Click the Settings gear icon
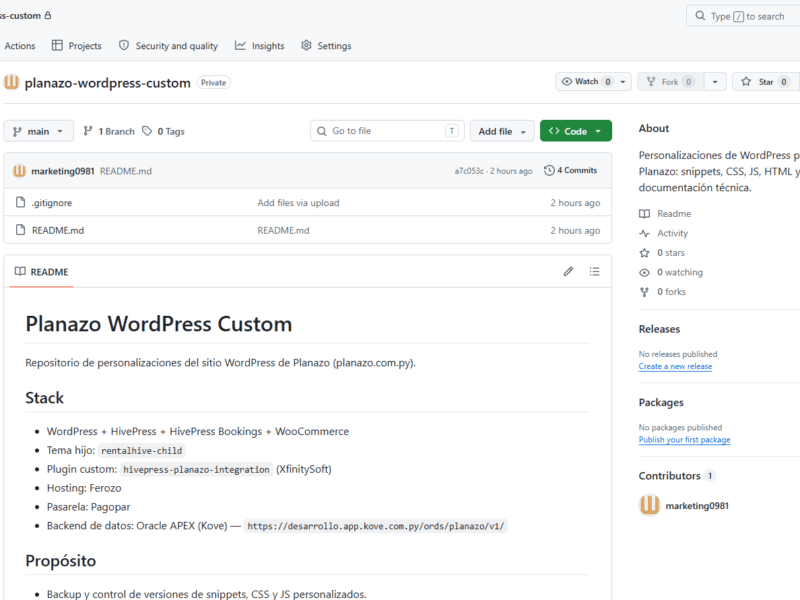This screenshot has width=800, height=600. (x=306, y=45)
